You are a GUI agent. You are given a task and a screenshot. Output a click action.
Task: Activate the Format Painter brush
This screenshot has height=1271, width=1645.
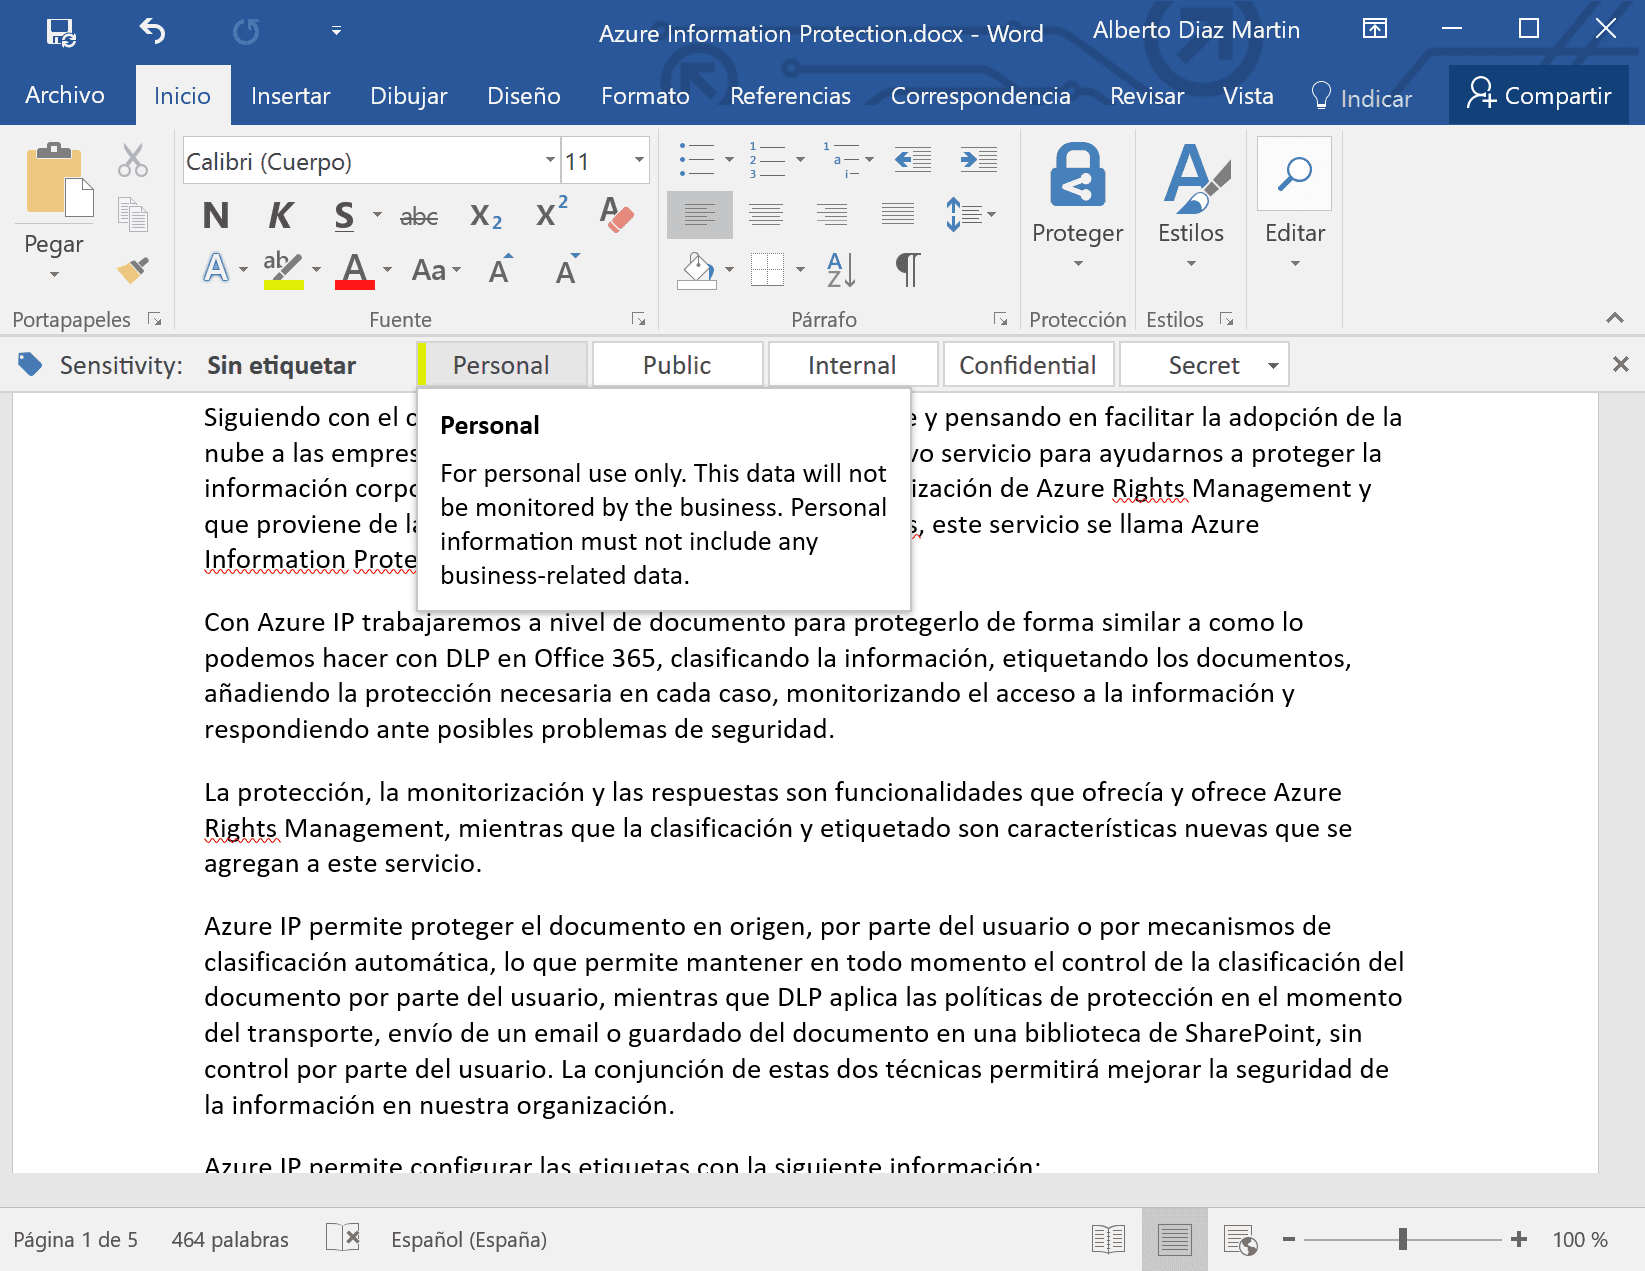pyautogui.click(x=132, y=269)
